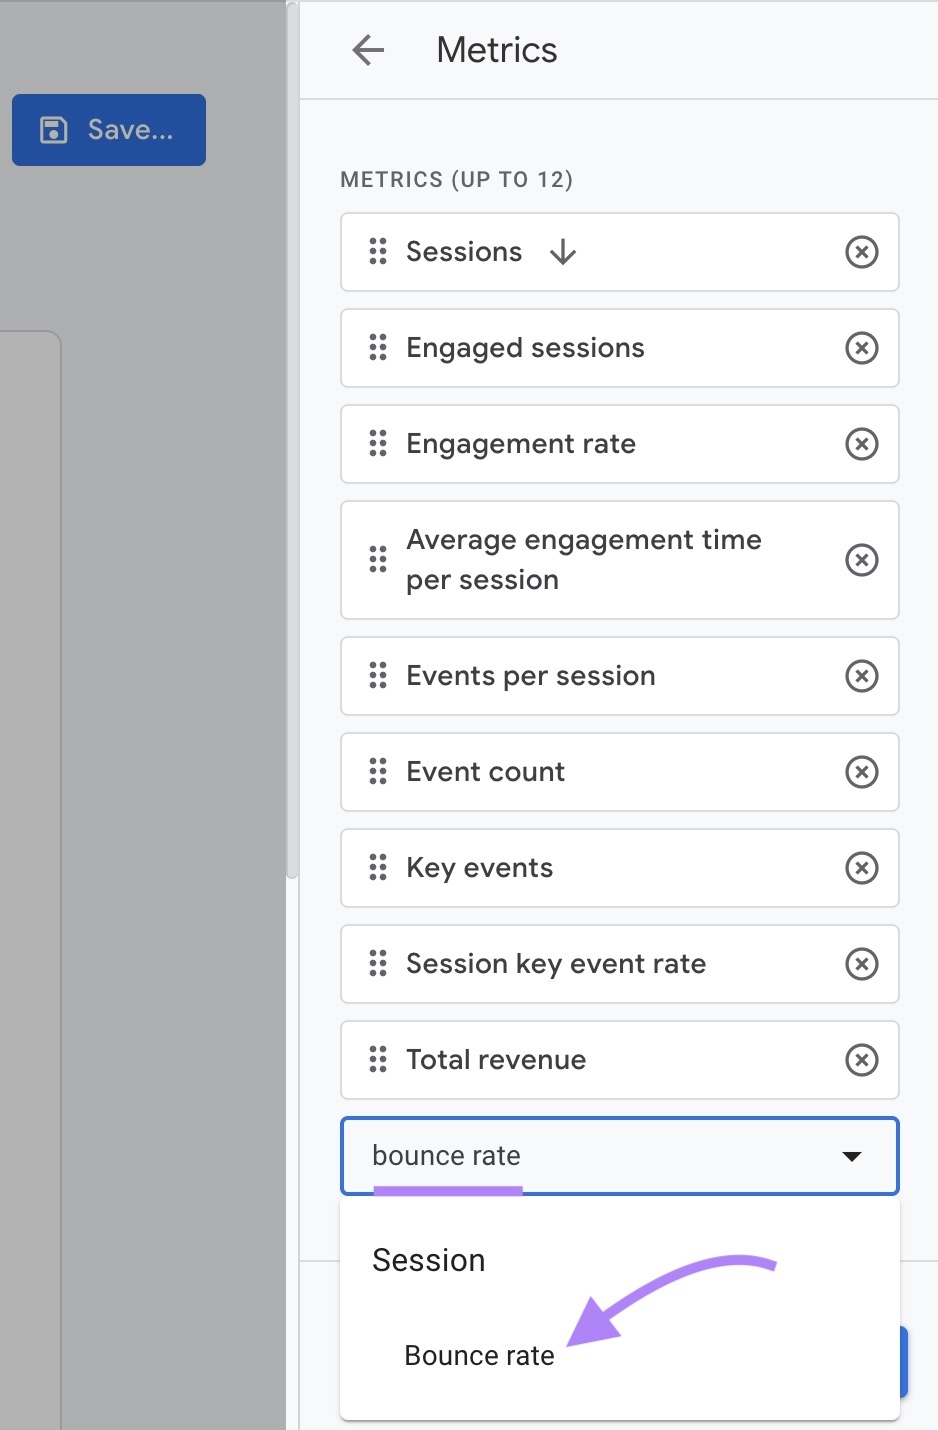Open the bounce rate dropdown arrow
This screenshot has width=938, height=1430.
pyautogui.click(x=851, y=1156)
